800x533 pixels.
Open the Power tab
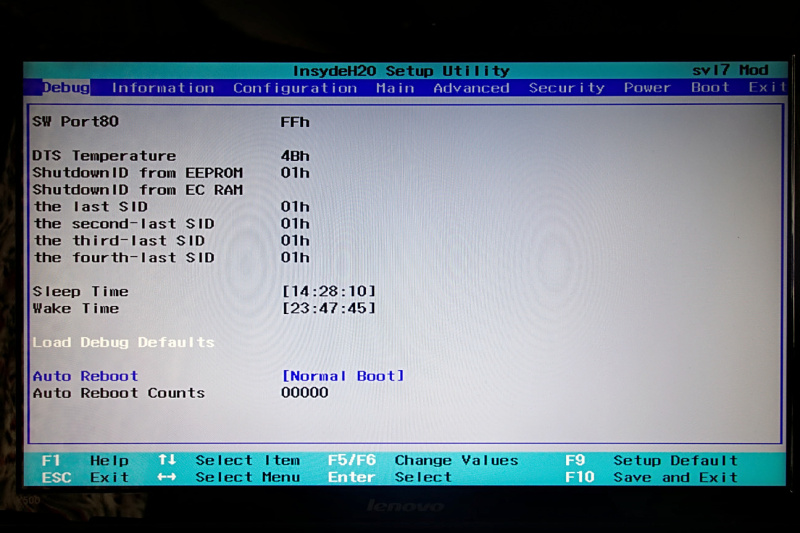[x=647, y=88]
